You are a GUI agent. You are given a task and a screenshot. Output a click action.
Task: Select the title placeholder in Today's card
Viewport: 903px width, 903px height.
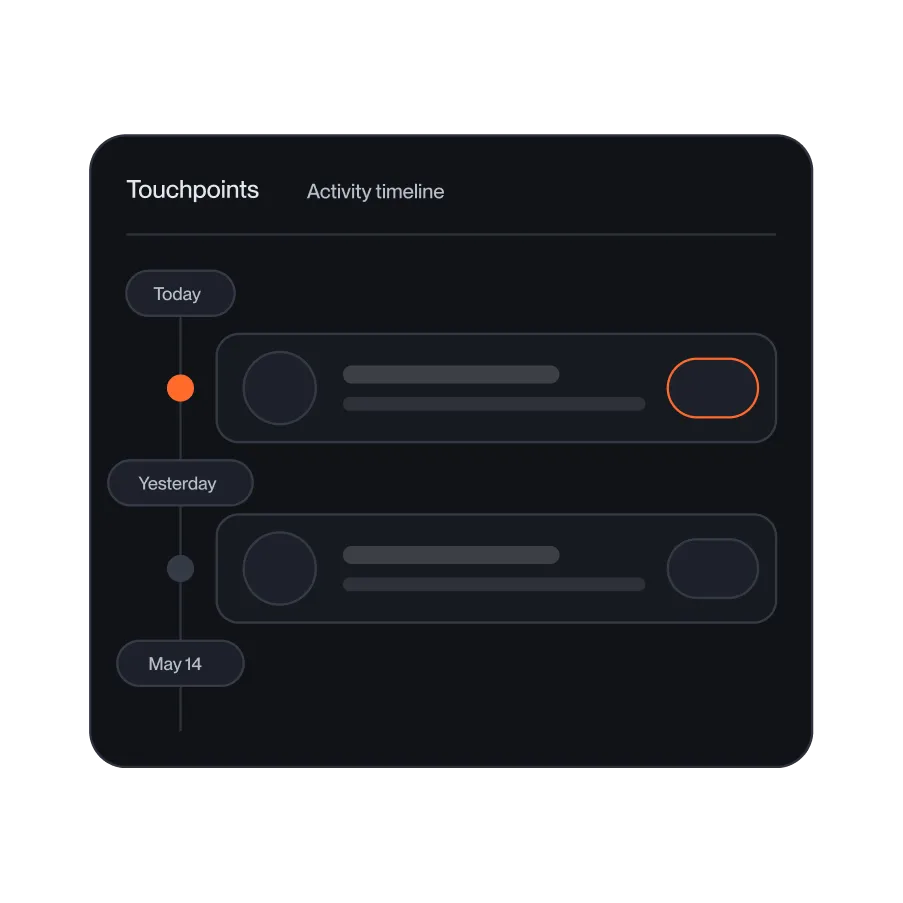click(451, 374)
